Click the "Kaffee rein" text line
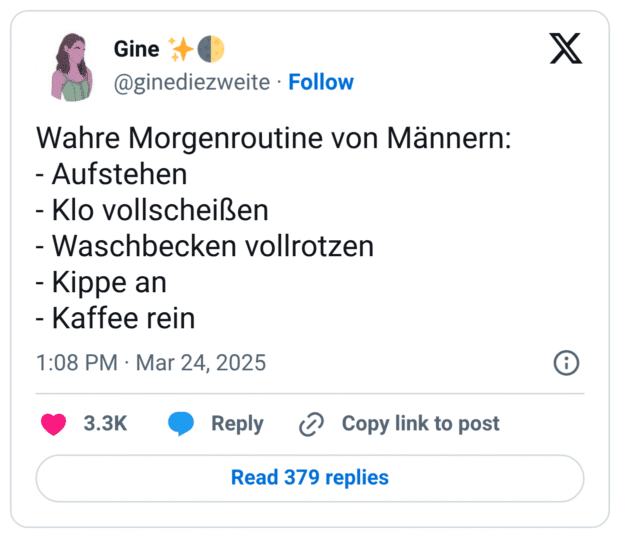 [115, 318]
